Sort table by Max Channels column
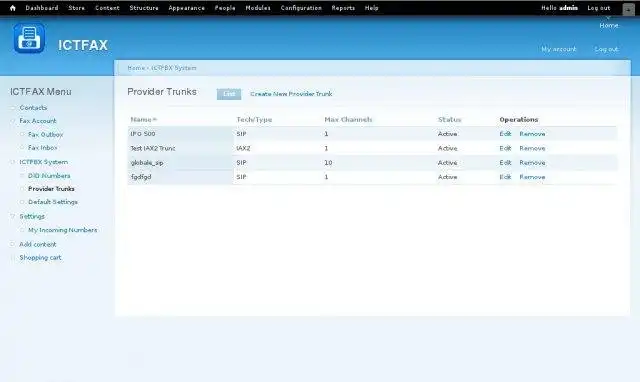Image resolution: width=640 pixels, height=382 pixels. coord(348,120)
